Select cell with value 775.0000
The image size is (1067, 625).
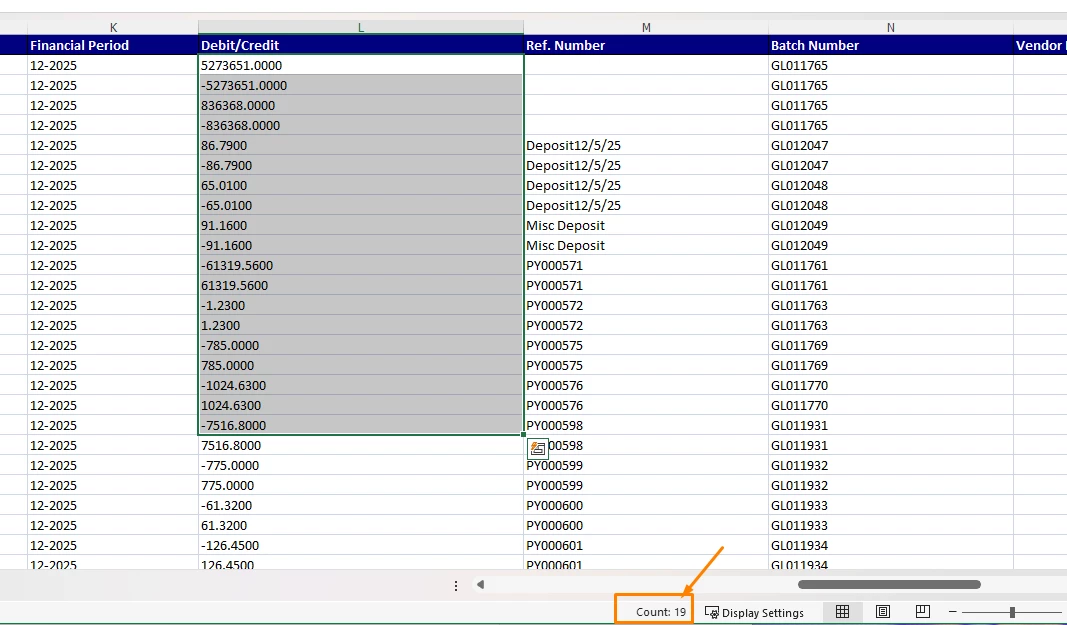click(361, 485)
